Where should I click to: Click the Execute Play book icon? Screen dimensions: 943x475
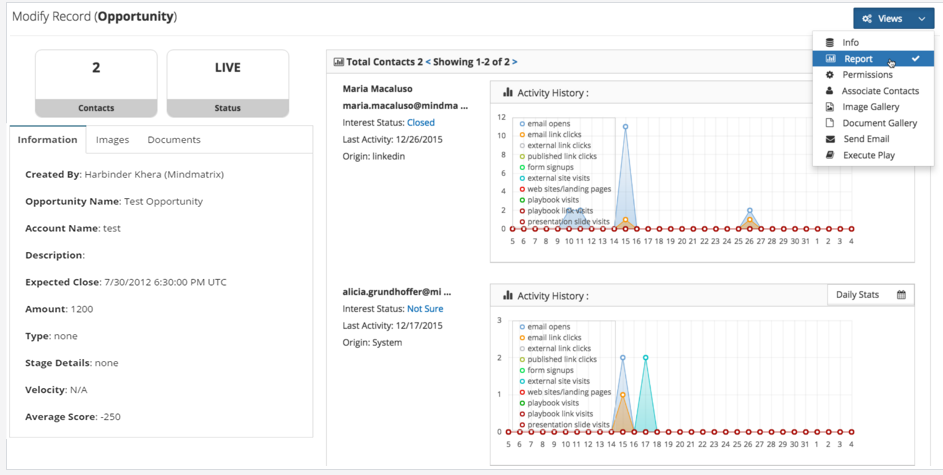coord(830,155)
